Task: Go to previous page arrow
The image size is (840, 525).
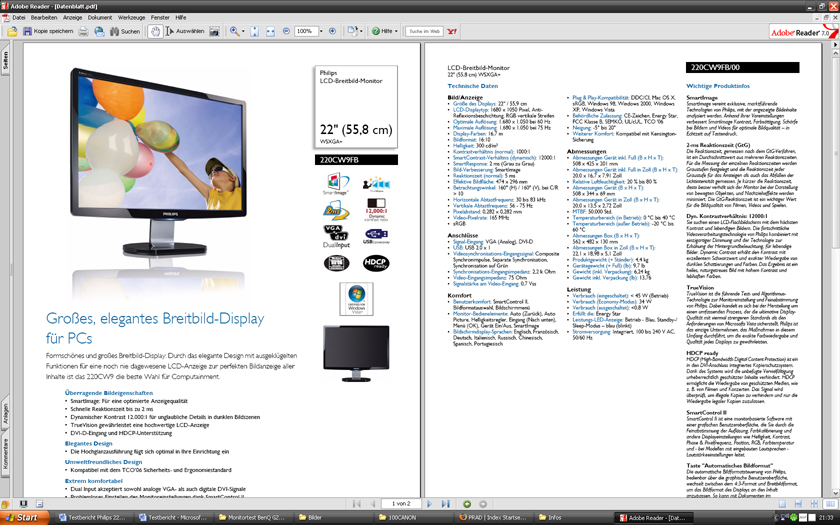Action: (373, 504)
